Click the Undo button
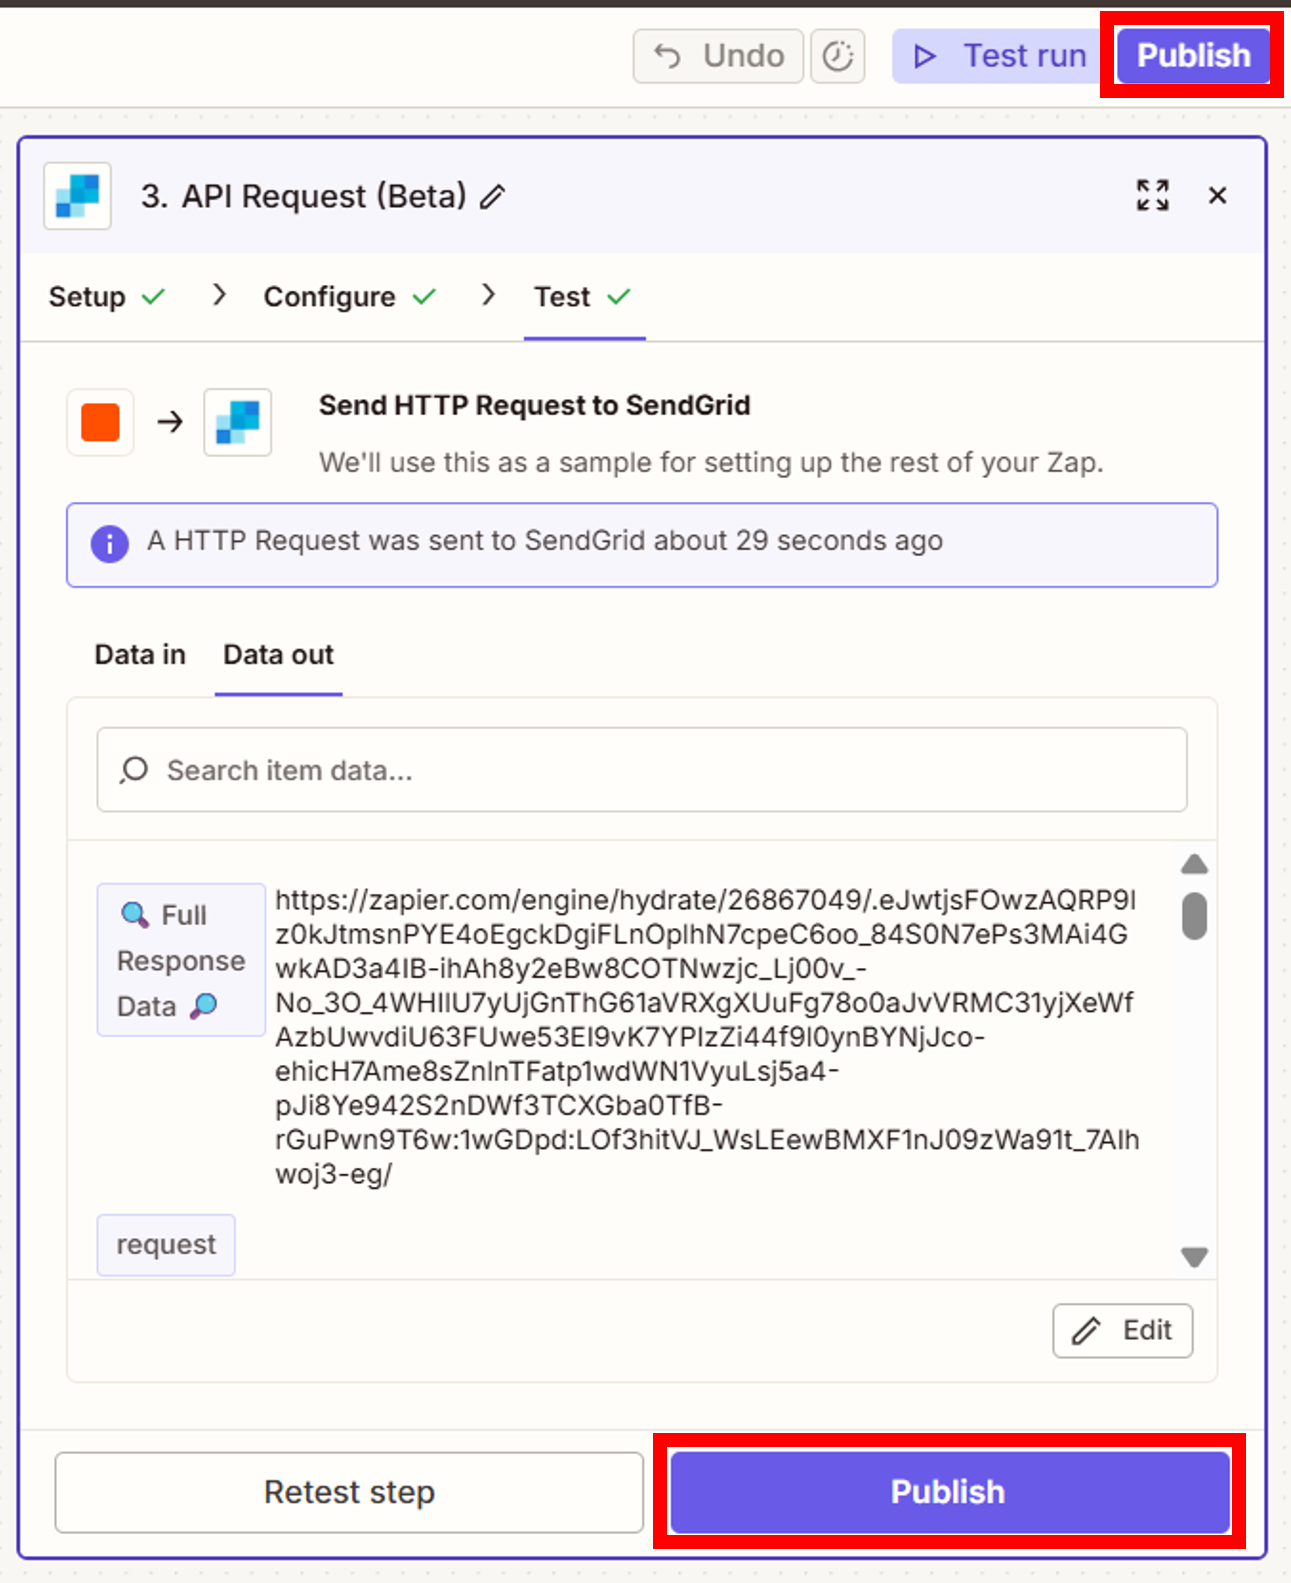The height and width of the screenshot is (1583, 1291). (x=718, y=56)
